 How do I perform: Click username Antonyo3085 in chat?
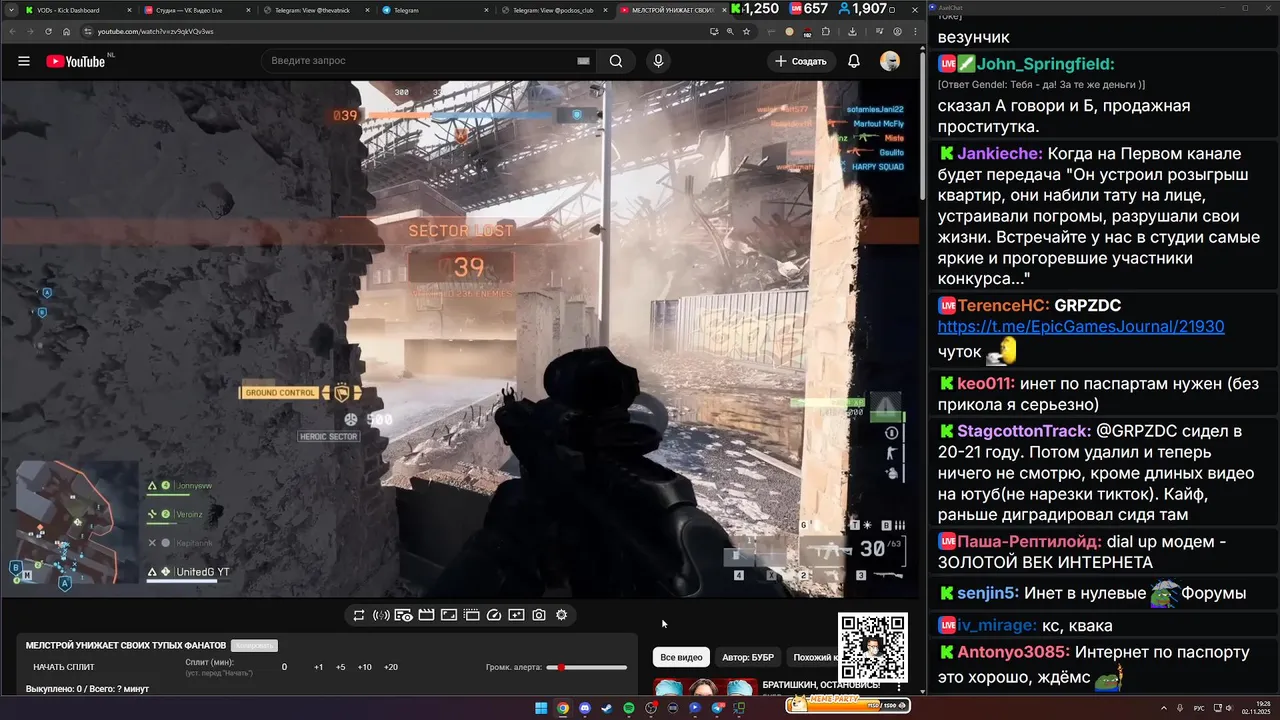click(x=1013, y=652)
